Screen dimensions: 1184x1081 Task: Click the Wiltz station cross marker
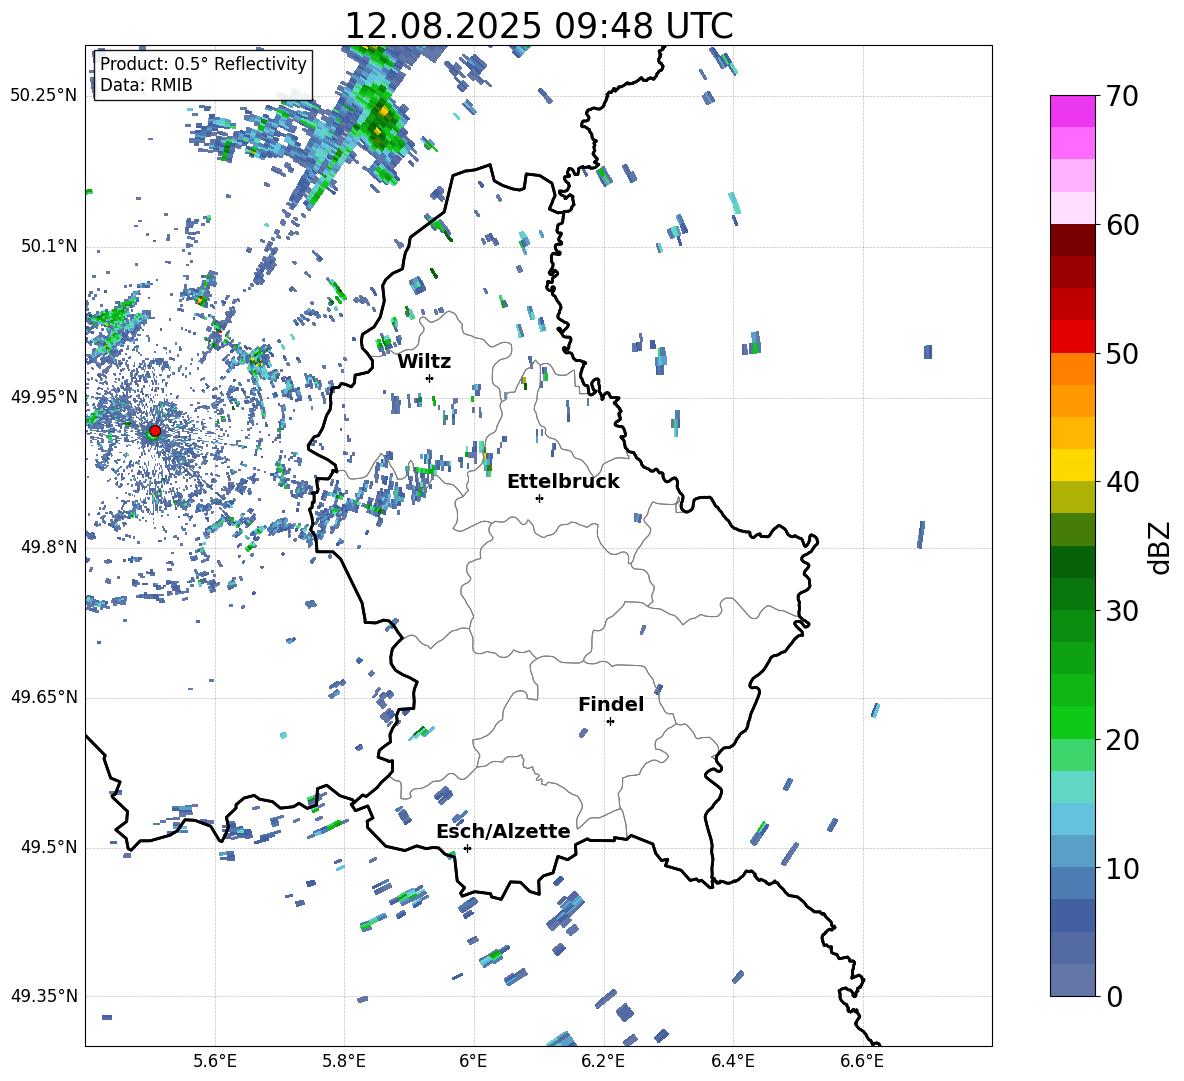(x=430, y=378)
